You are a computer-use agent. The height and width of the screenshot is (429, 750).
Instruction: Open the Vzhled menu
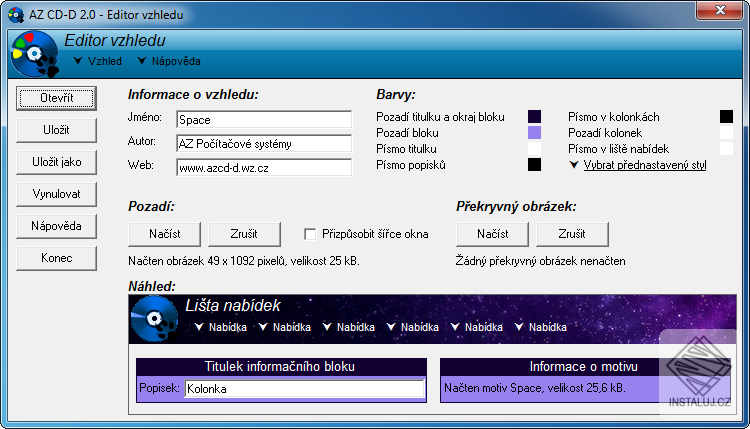point(98,61)
